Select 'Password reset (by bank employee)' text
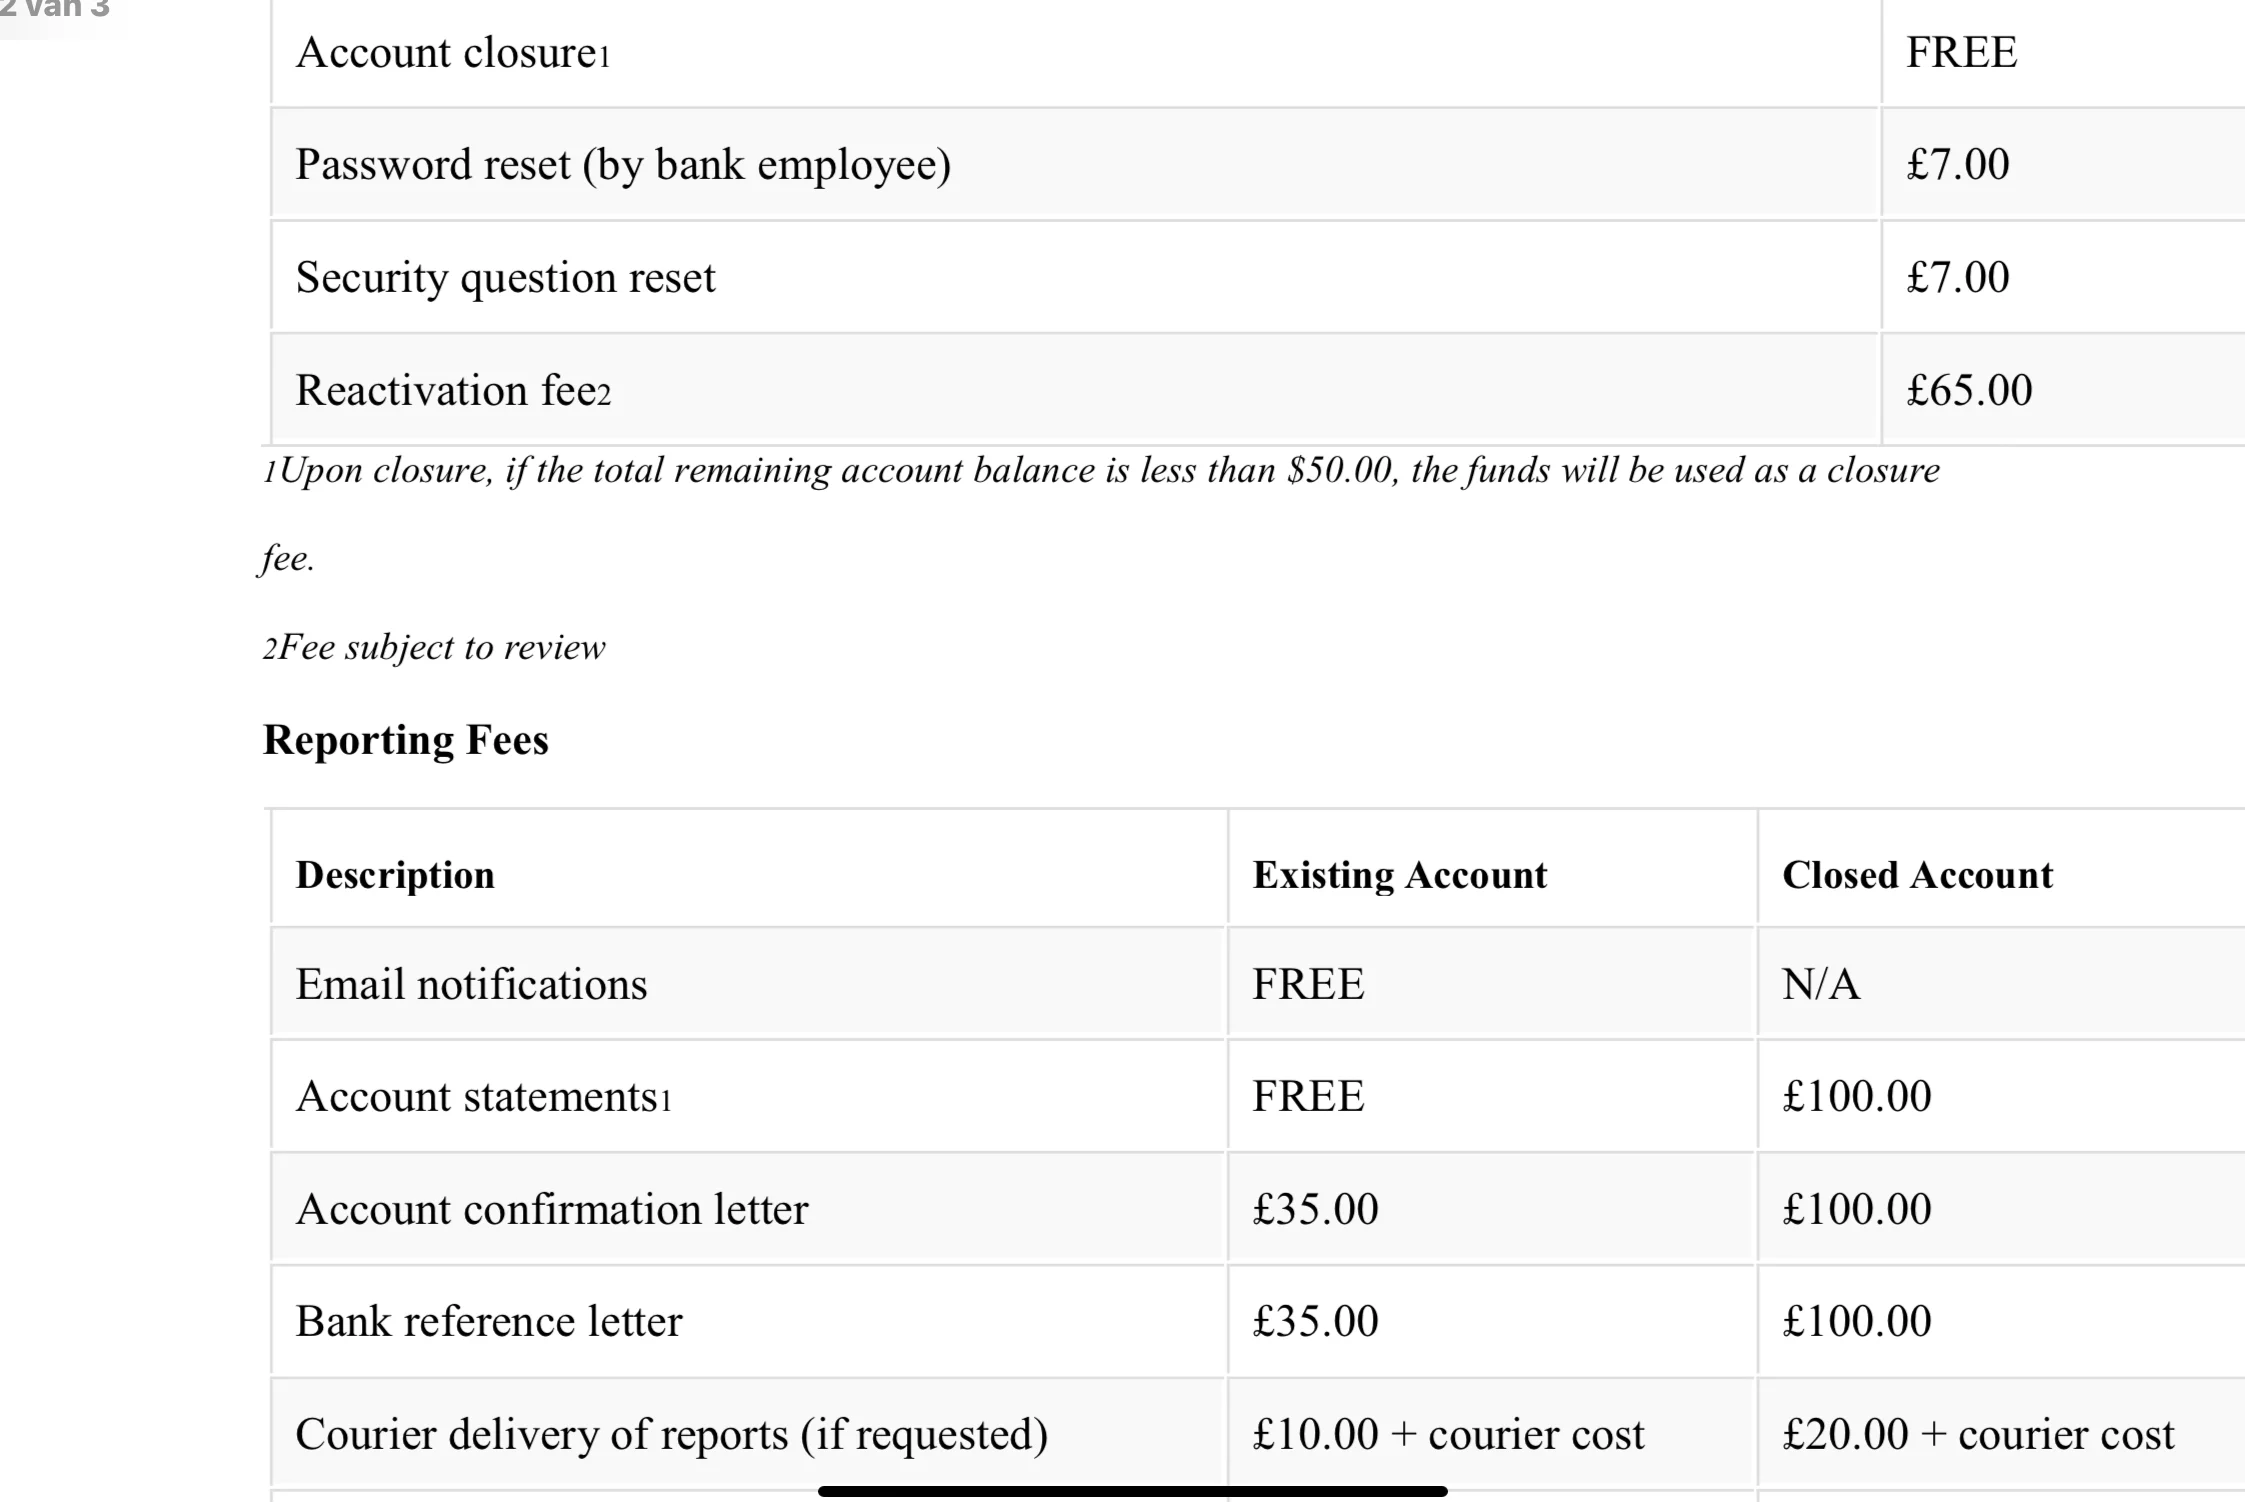 pyautogui.click(x=623, y=166)
